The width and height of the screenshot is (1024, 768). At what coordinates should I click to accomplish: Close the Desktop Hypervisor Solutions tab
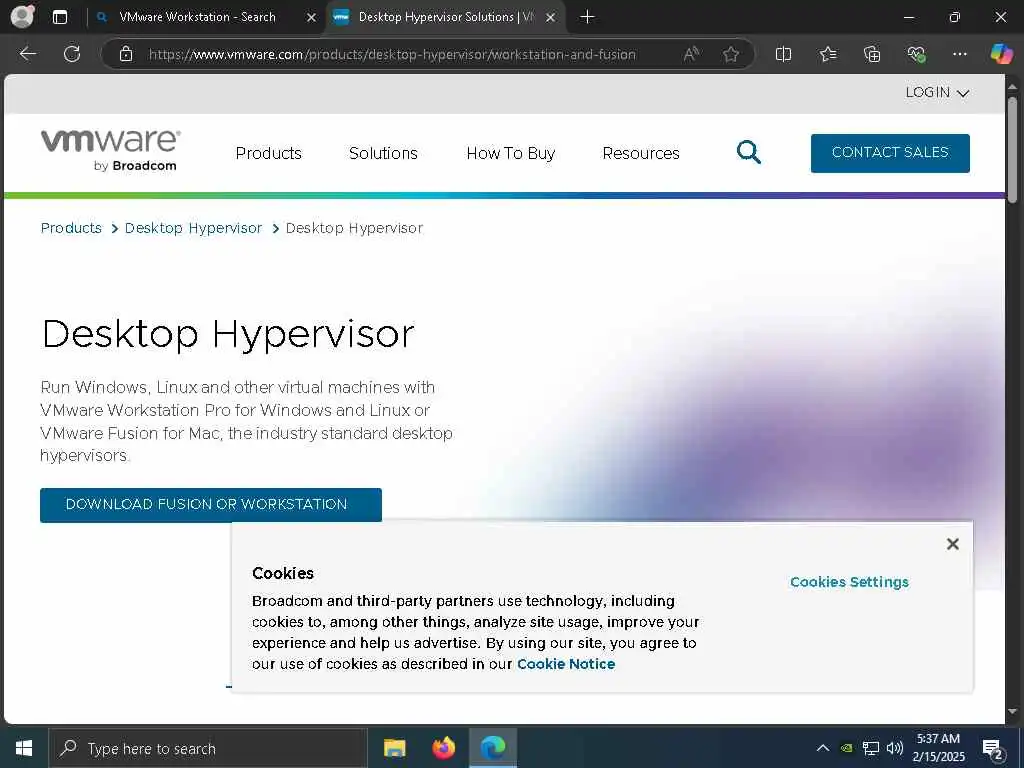pos(551,18)
